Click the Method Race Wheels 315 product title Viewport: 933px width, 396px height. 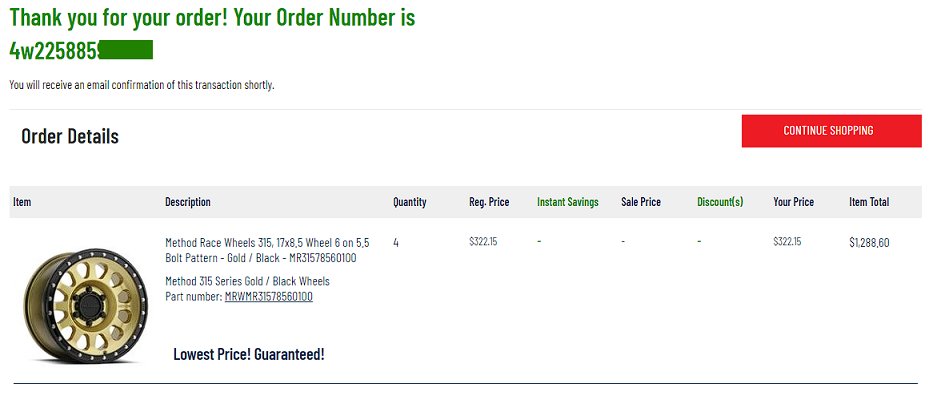(267, 250)
